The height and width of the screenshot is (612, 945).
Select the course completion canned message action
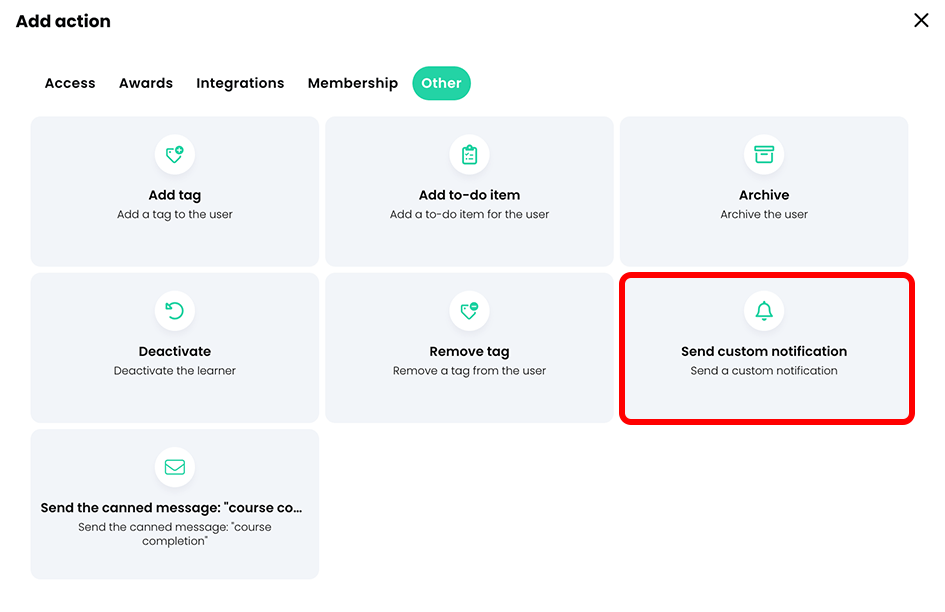pos(175,504)
